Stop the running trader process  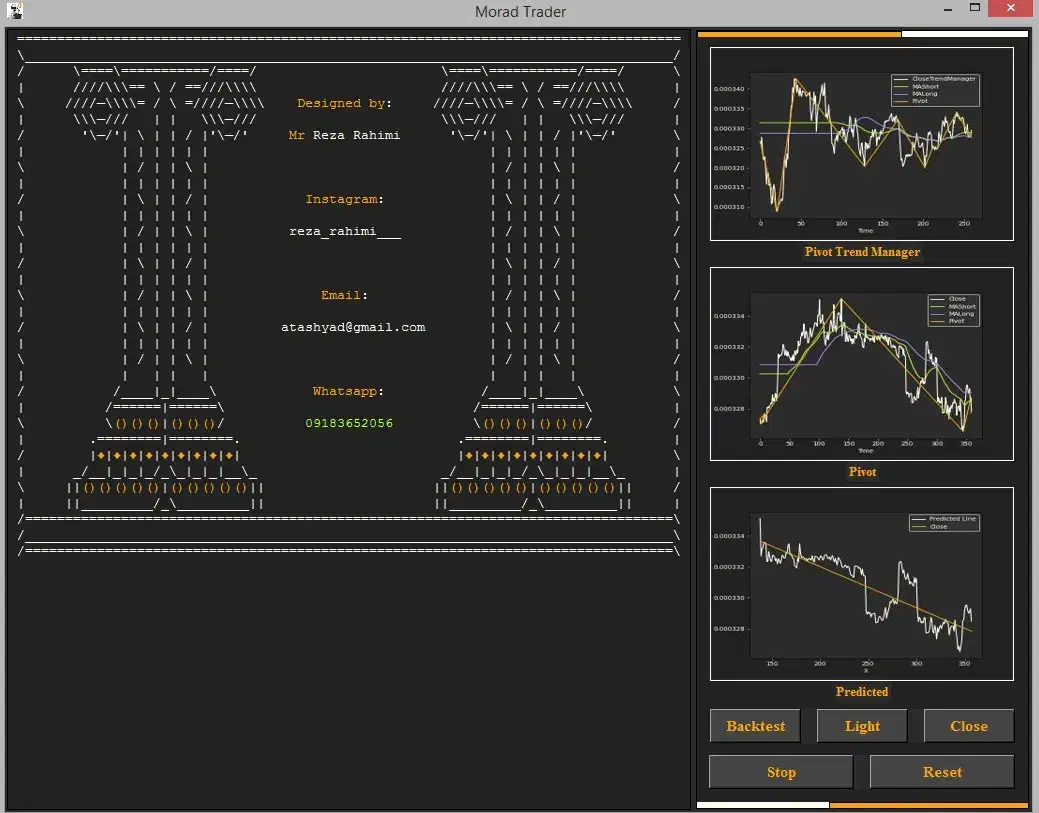coord(781,772)
